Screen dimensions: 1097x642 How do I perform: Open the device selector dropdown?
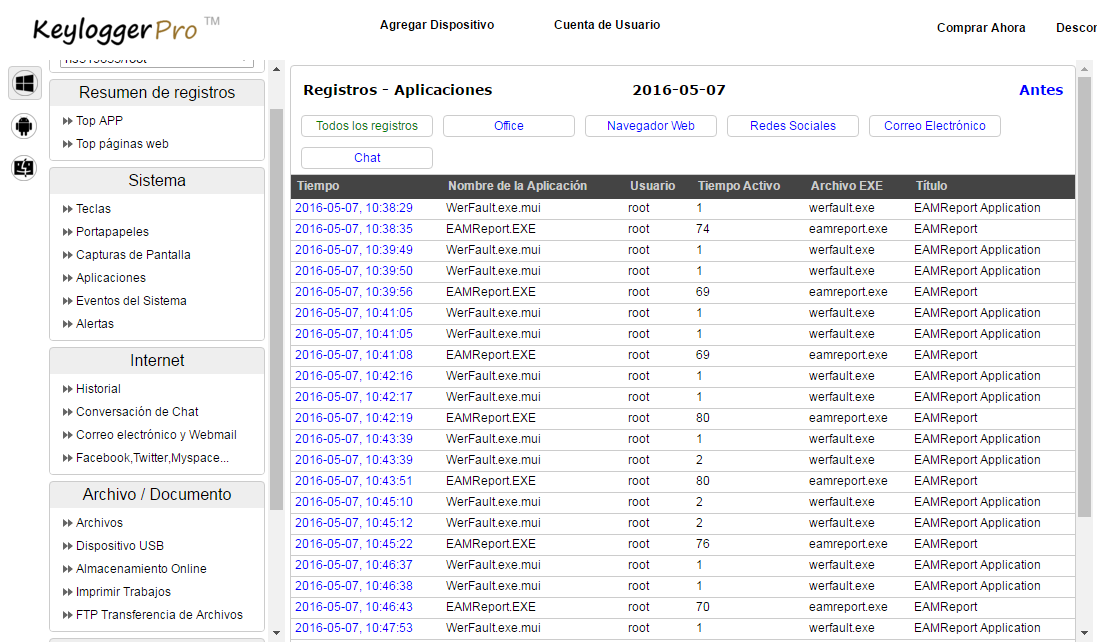point(157,62)
